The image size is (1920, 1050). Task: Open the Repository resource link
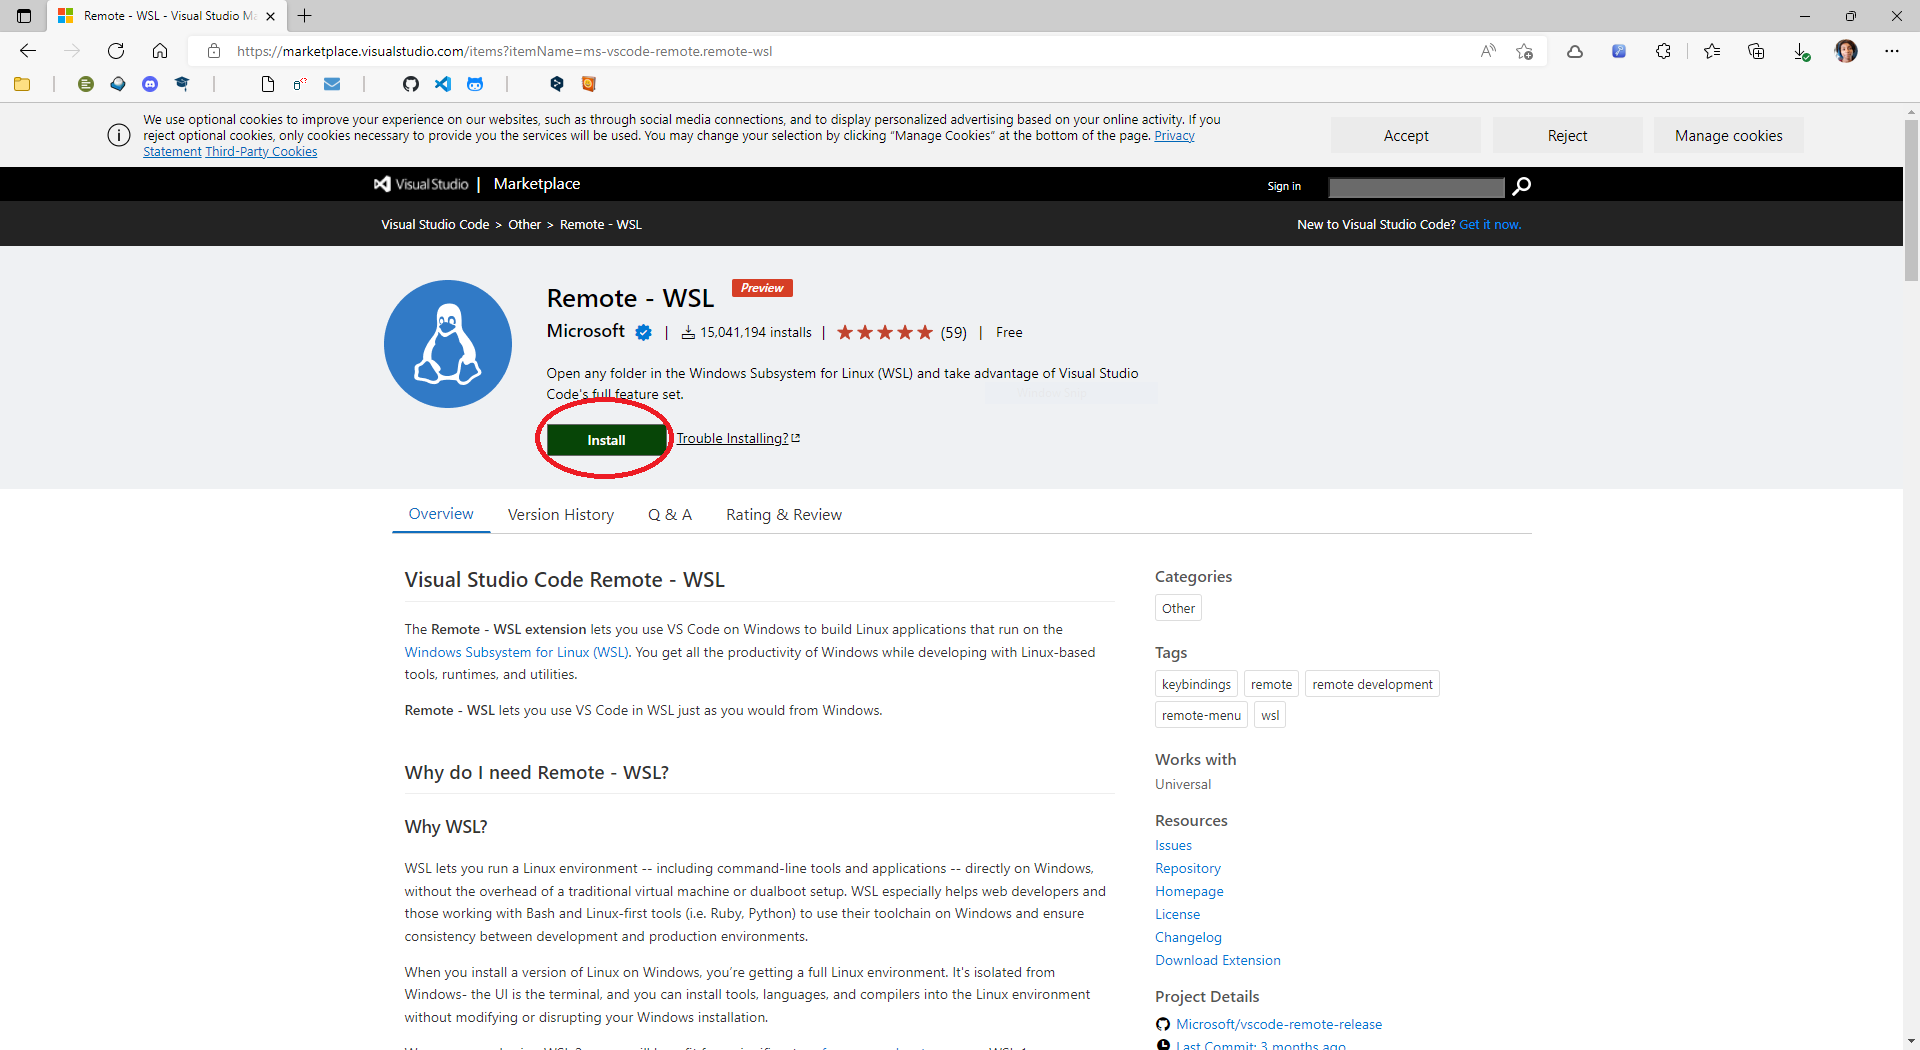click(x=1188, y=868)
